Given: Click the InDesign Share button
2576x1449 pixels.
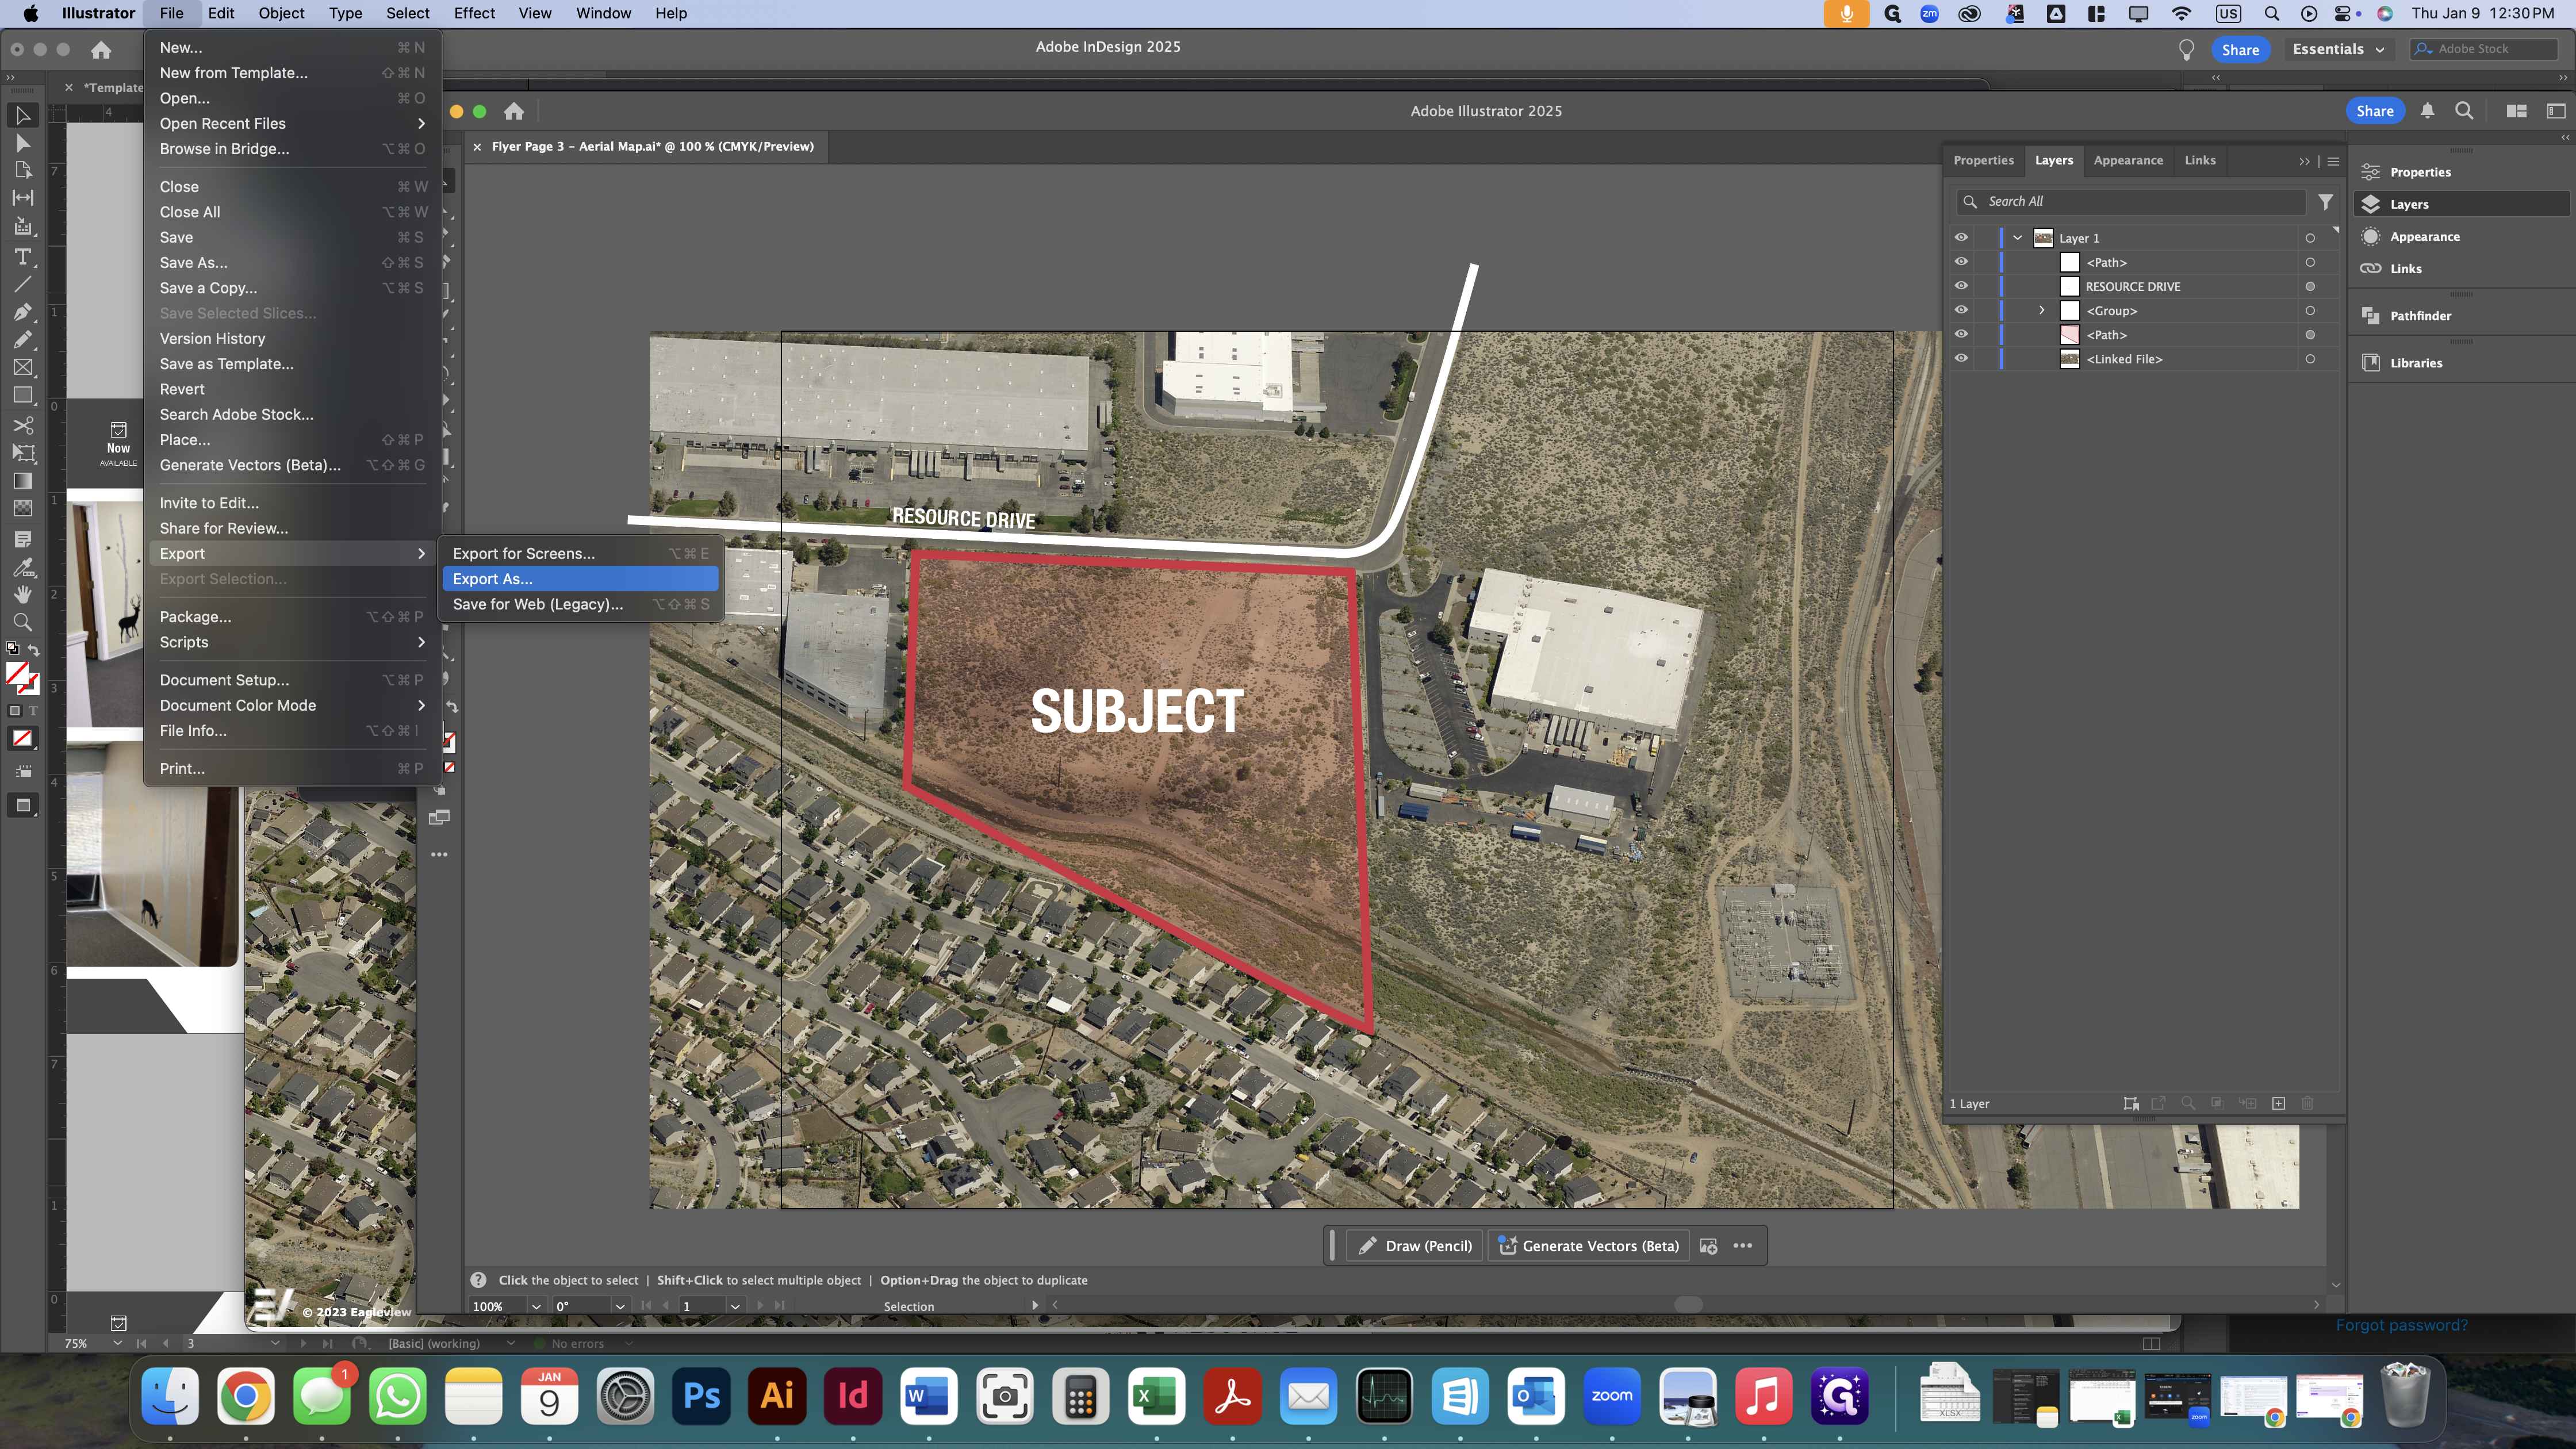Looking at the screenshot, I should click(x=2240, y=49).
